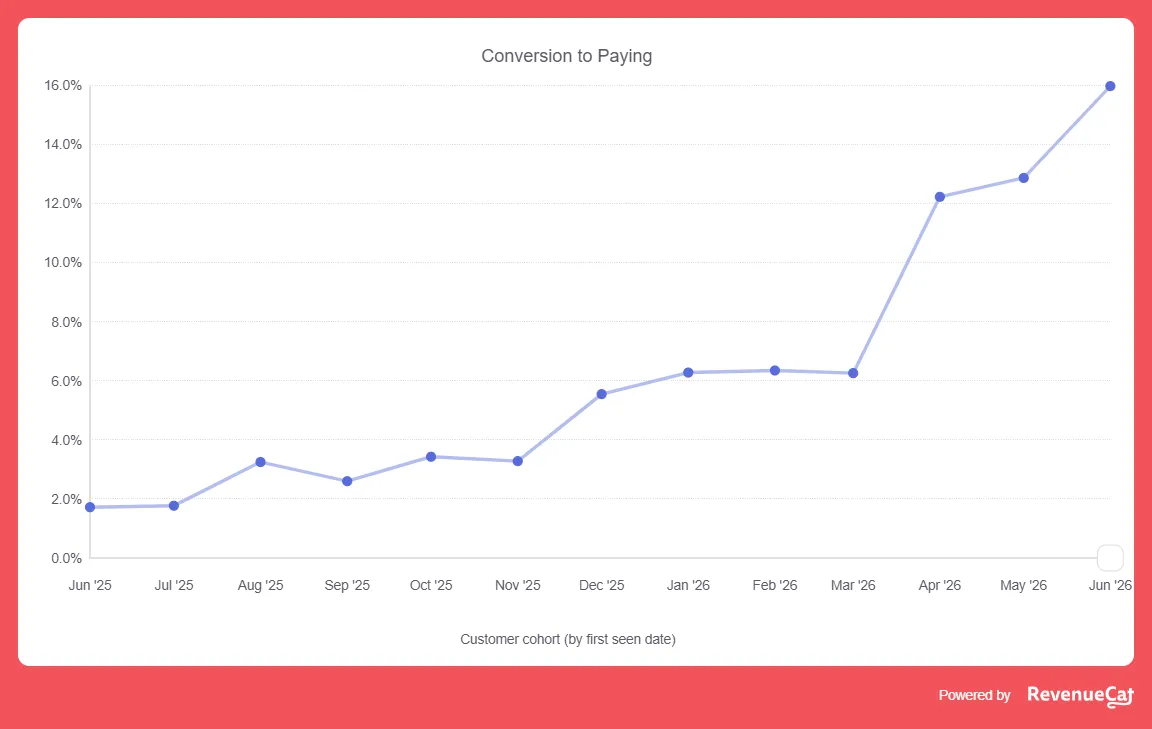Image resolution: width=1152 pixels, height=729 pixels.
Task: Click the 'Customer cohort (by first seen date)' axis label
Action: click(568, 639)
